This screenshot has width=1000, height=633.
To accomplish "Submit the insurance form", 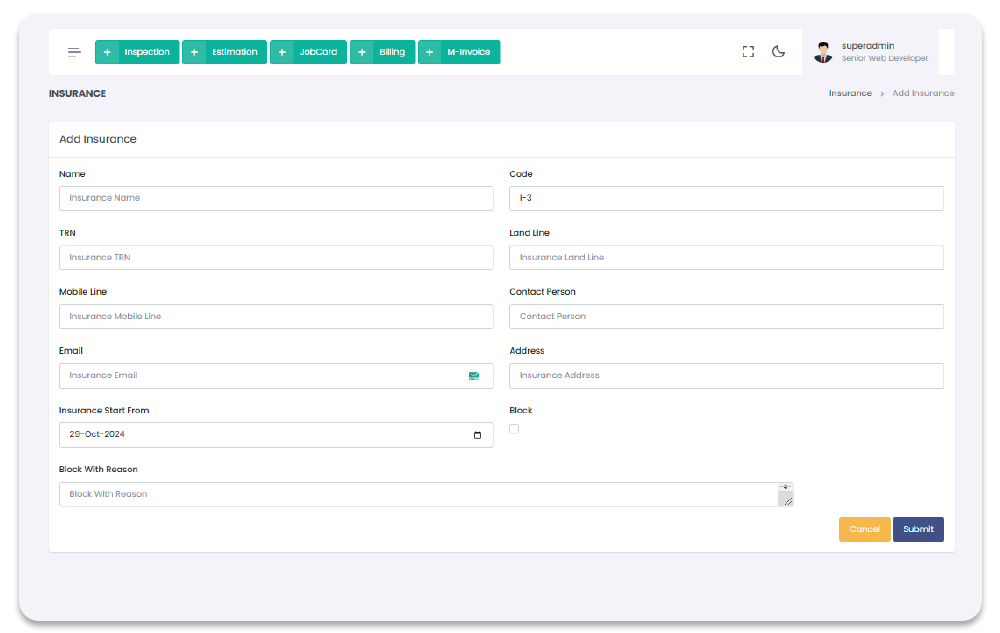I will tap(918, 529).
